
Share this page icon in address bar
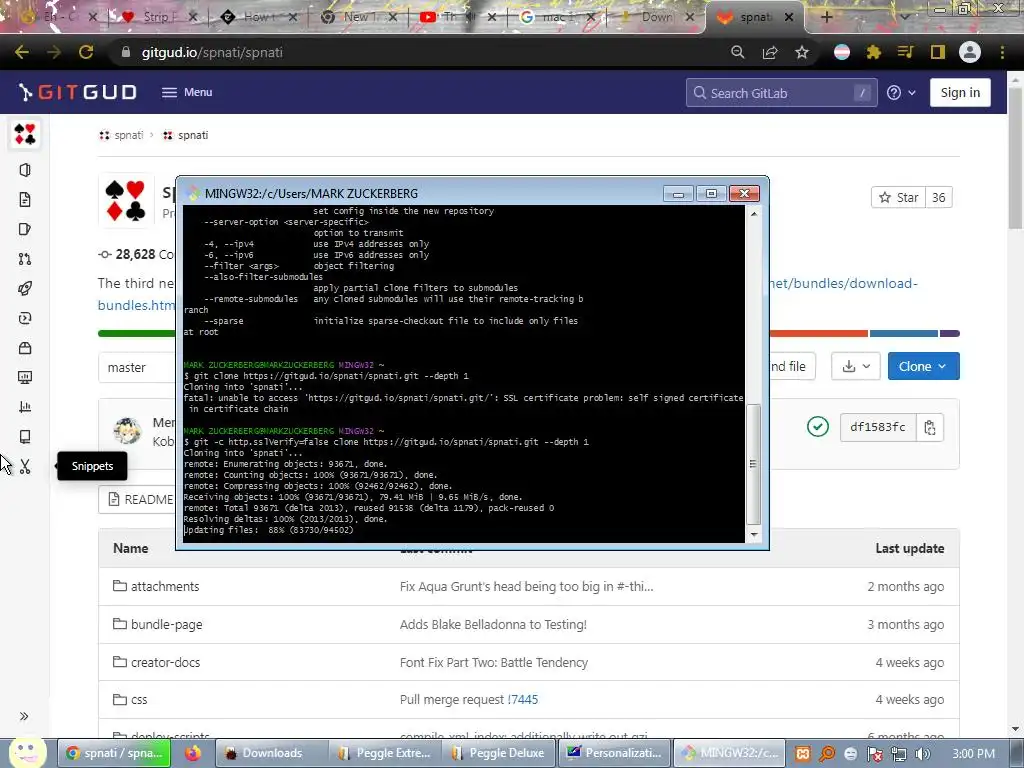tap(770, 52)
